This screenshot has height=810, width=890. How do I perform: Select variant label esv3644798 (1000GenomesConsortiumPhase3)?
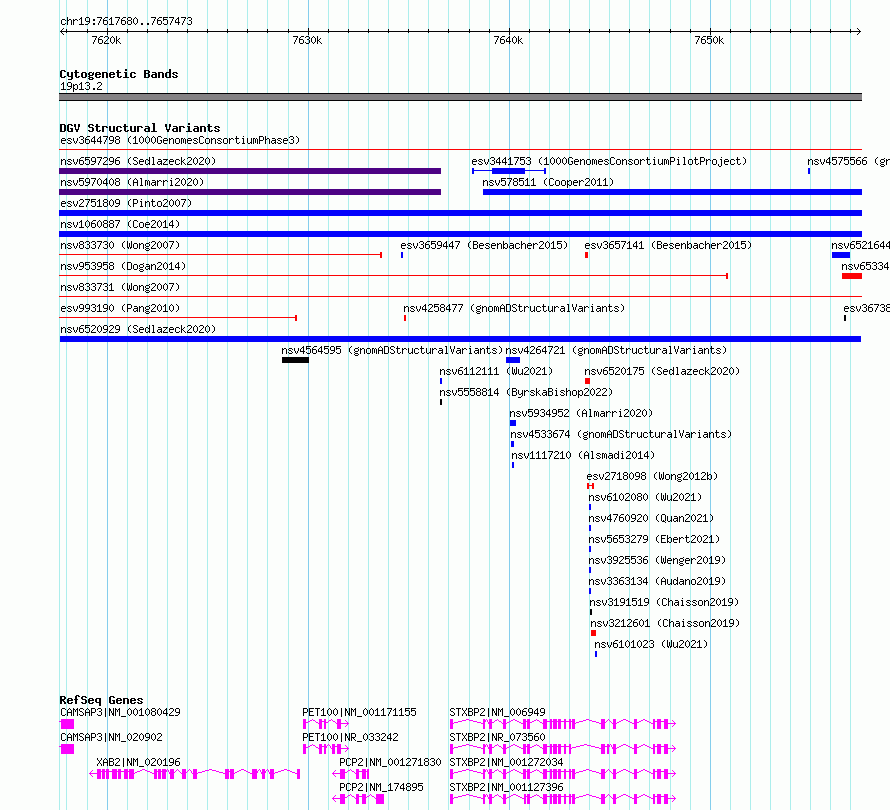180,140
